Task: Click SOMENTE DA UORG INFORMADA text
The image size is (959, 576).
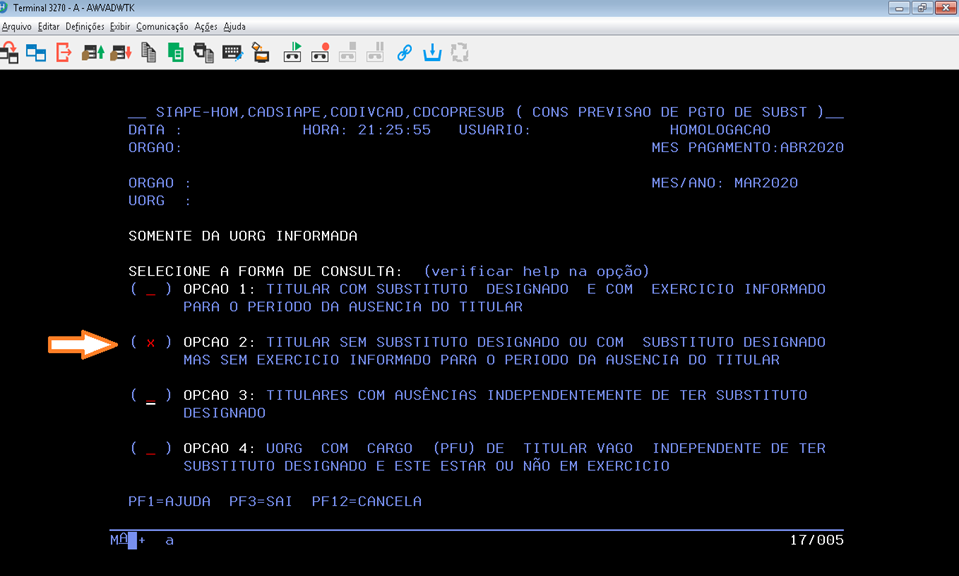Action: pos(243,236)
